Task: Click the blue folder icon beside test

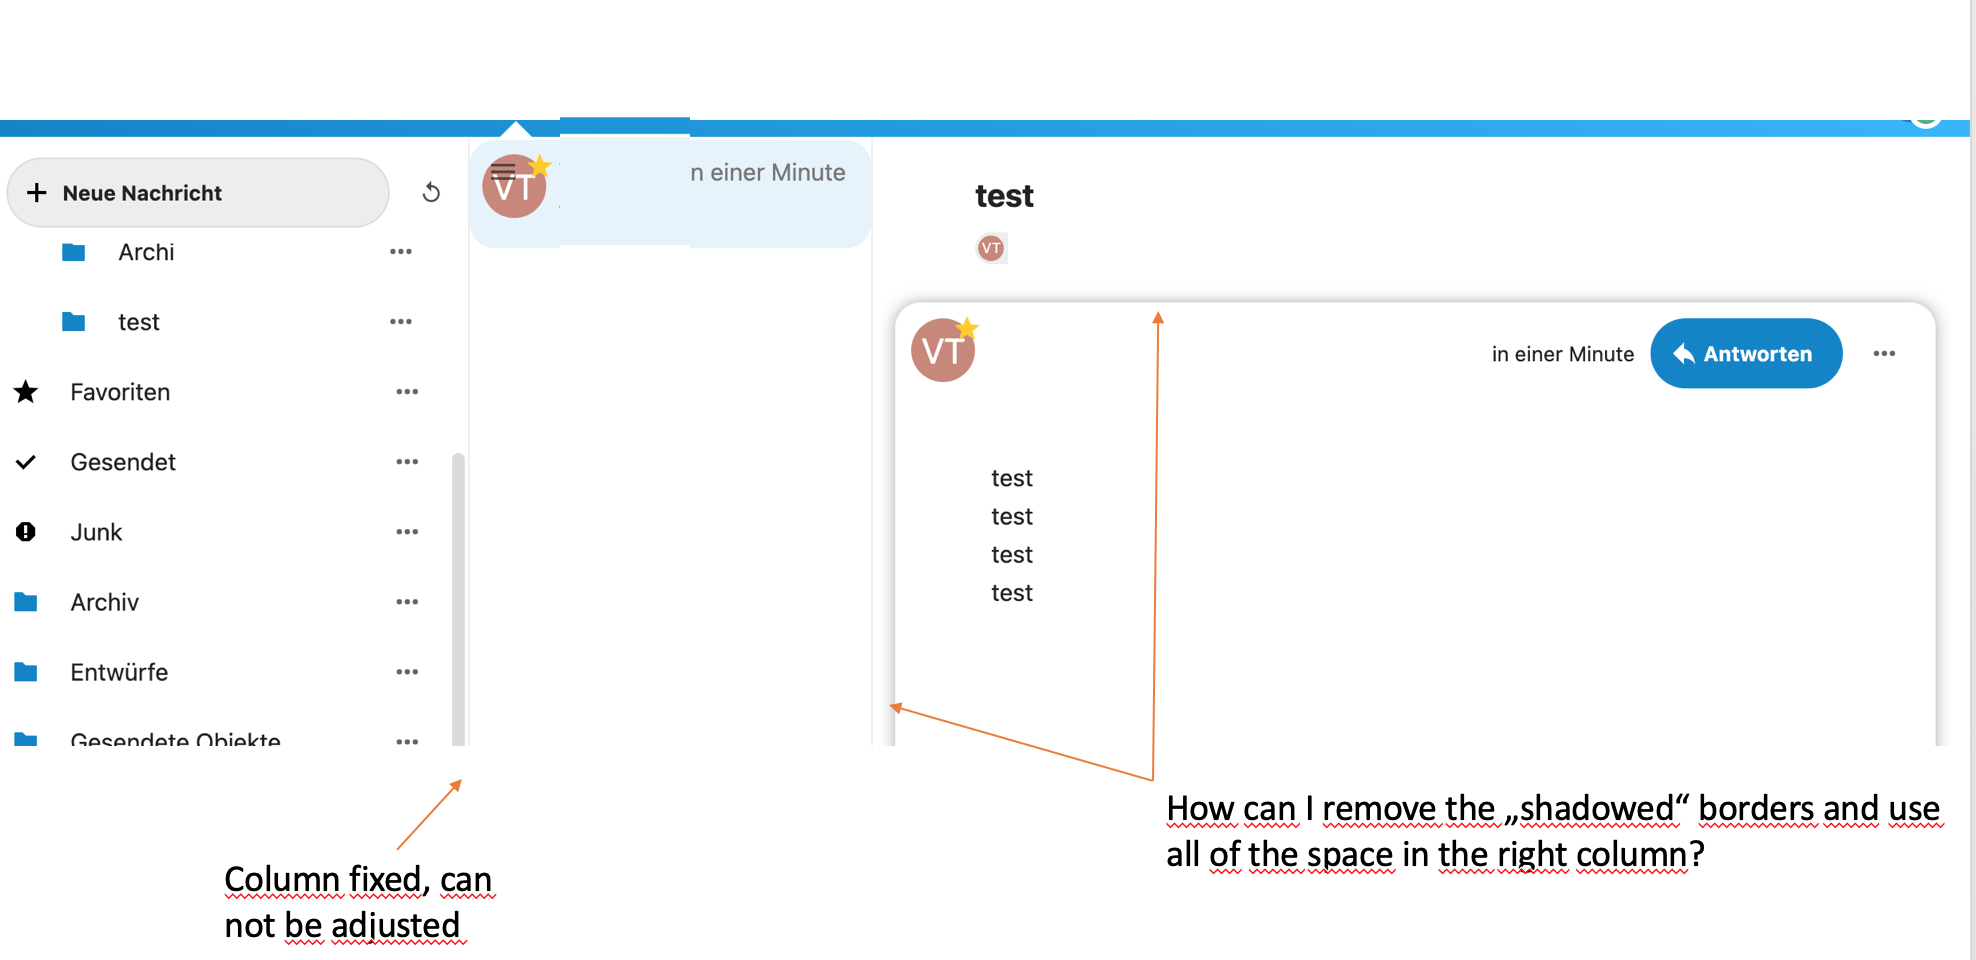Action: (x=73, y=322)
